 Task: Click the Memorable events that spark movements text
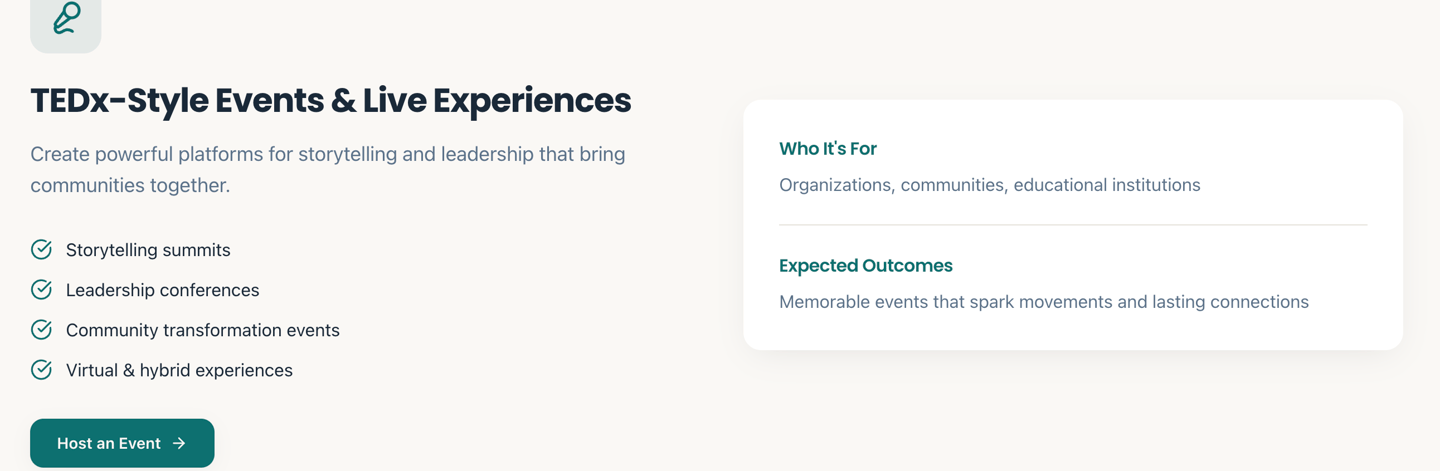pos(1043,302)
